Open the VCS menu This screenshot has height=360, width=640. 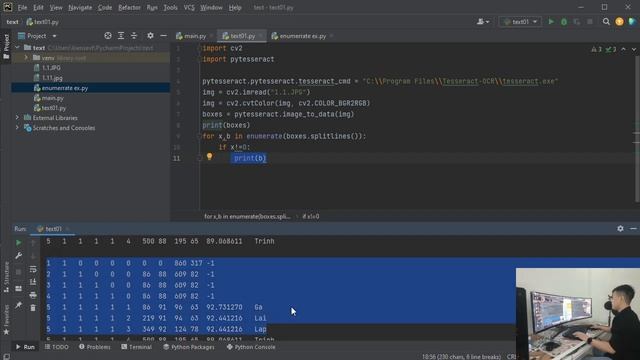[189, 7]
